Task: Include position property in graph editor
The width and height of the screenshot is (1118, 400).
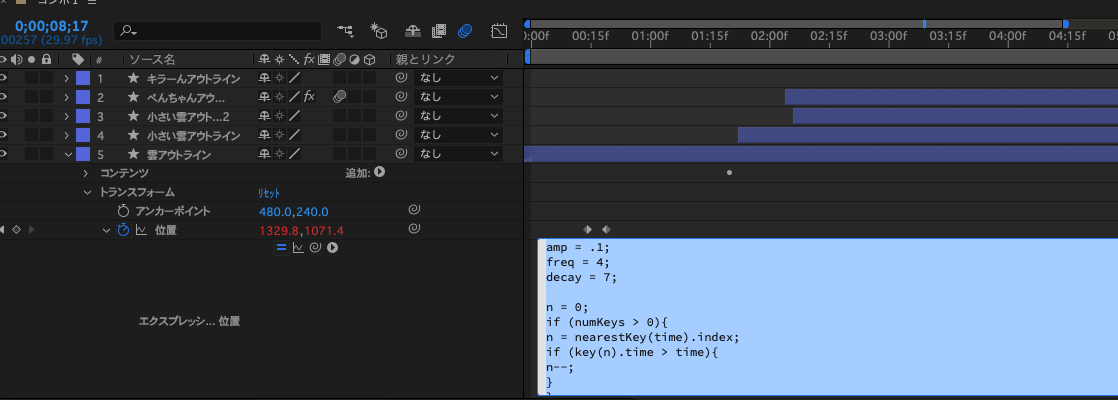Action: 141,230
